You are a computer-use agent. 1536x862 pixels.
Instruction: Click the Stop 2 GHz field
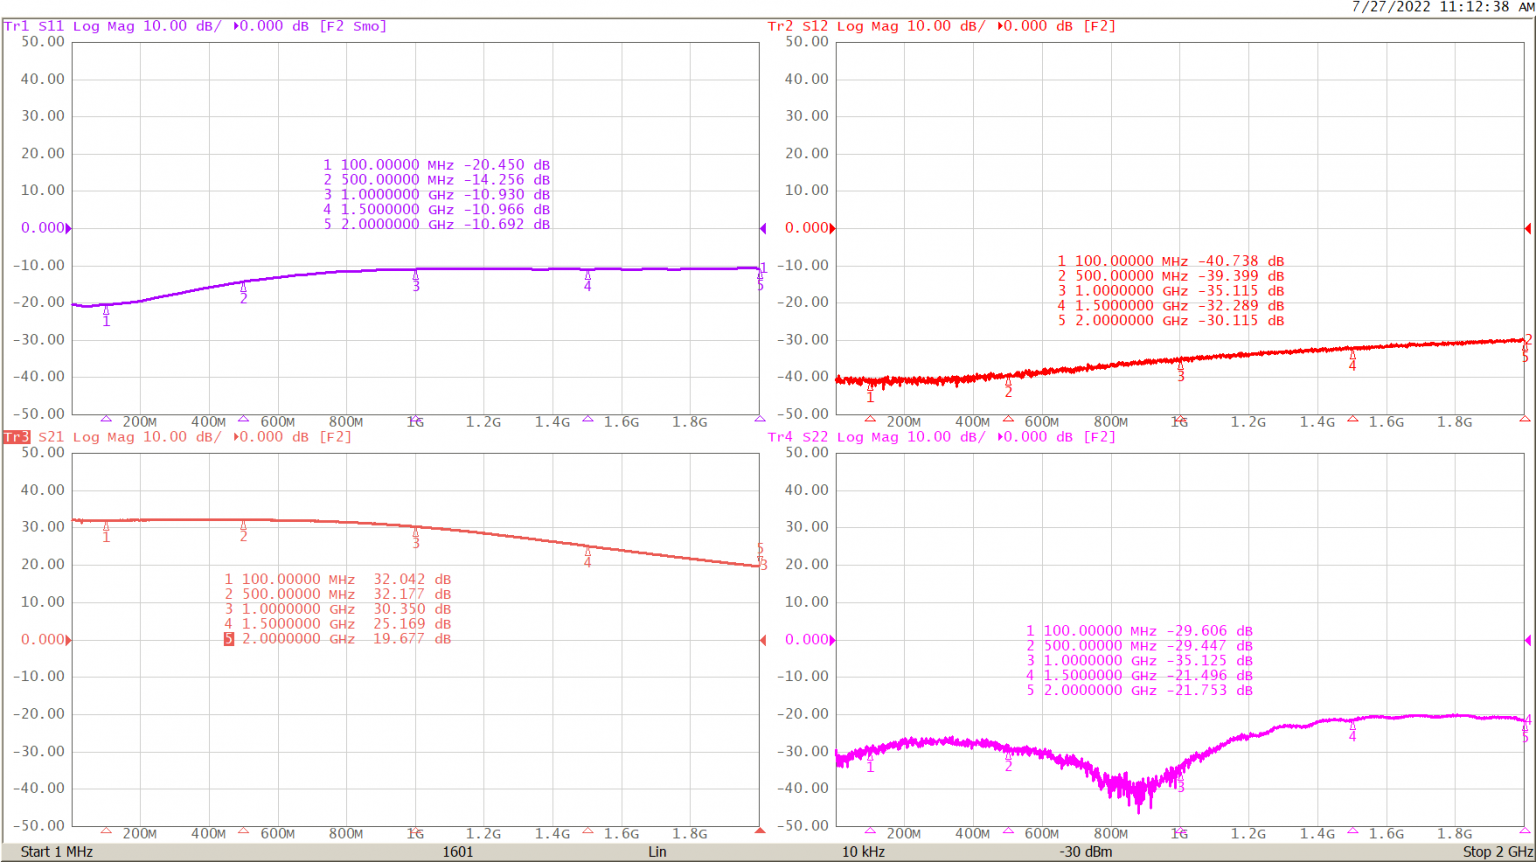coord(1497,852)
